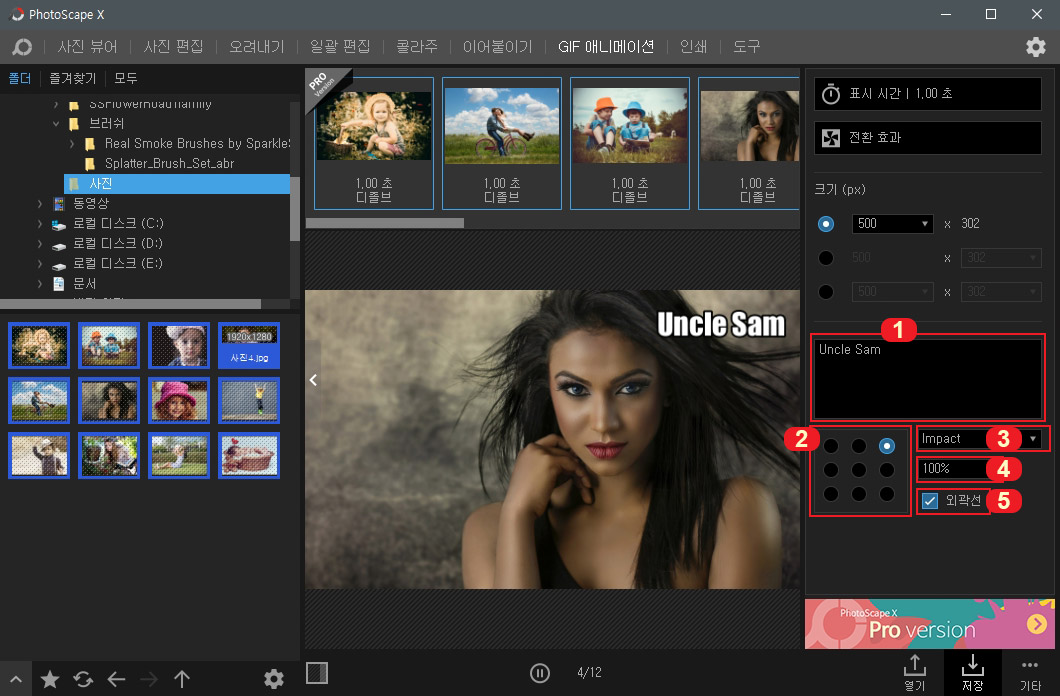Image resolution: width=1060 pixels, height=696 pixels.
Task: Open the 도구 tools tab
Action: pos(746,47)
